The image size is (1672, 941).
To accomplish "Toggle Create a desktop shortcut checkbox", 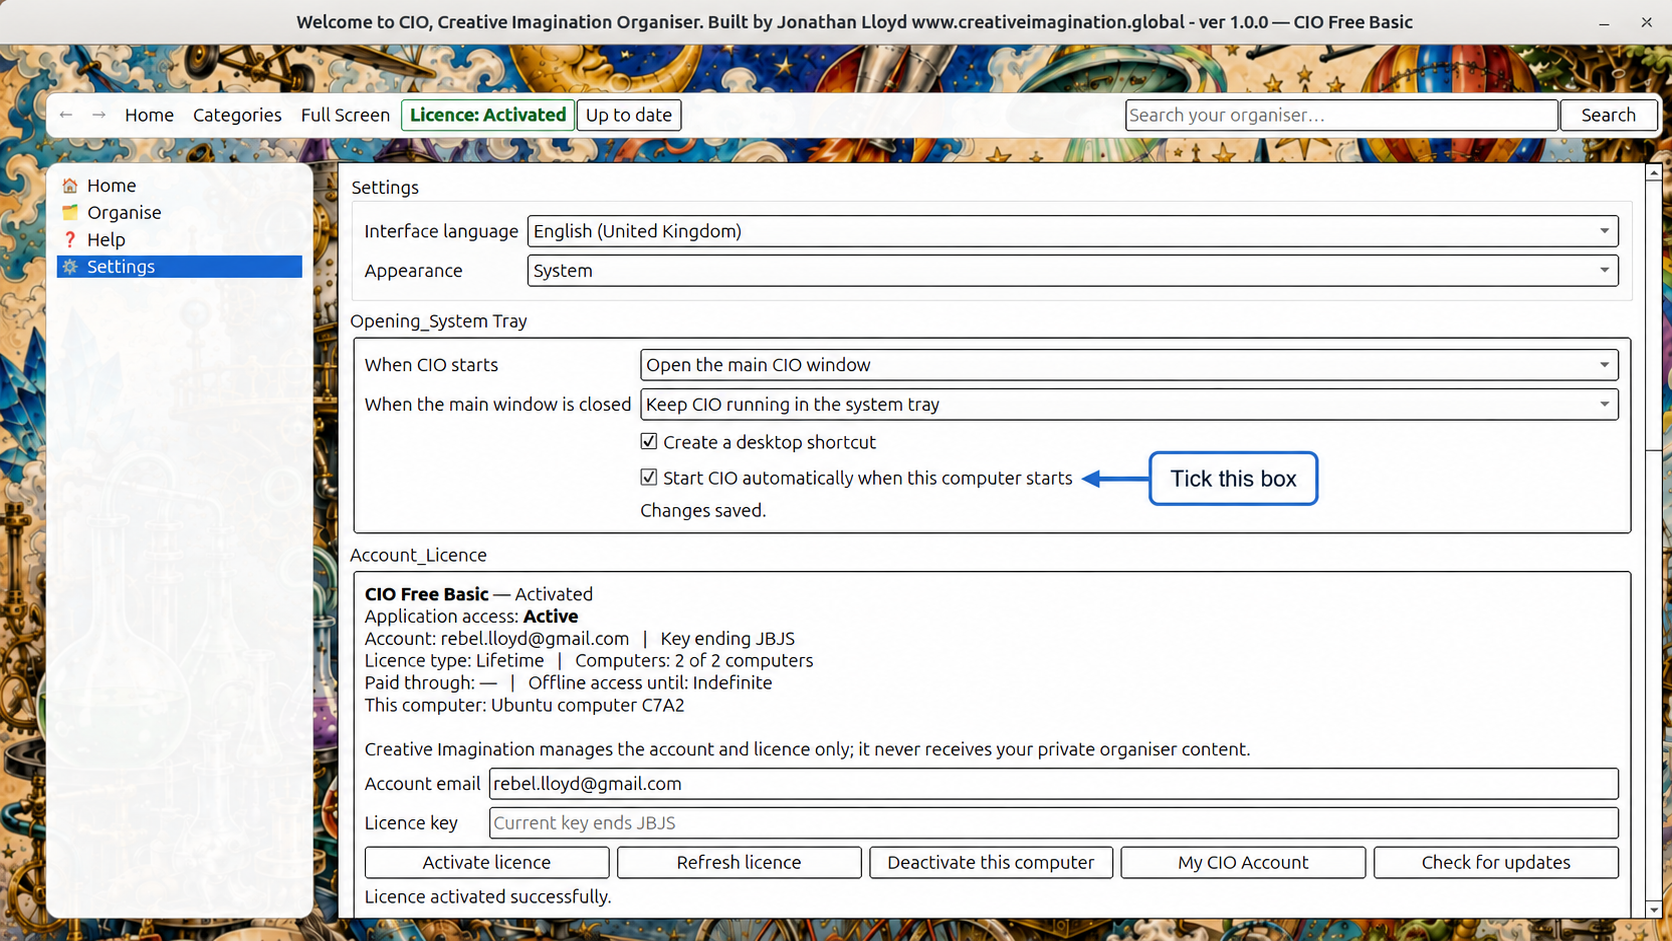I will pos(649,441).
